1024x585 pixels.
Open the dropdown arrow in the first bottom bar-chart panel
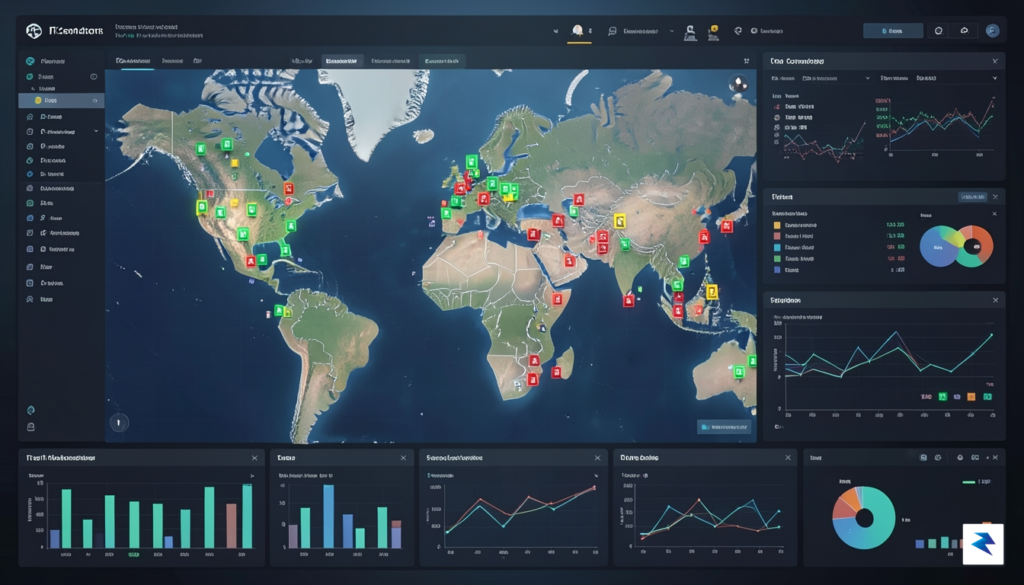[x=252, y=476]
